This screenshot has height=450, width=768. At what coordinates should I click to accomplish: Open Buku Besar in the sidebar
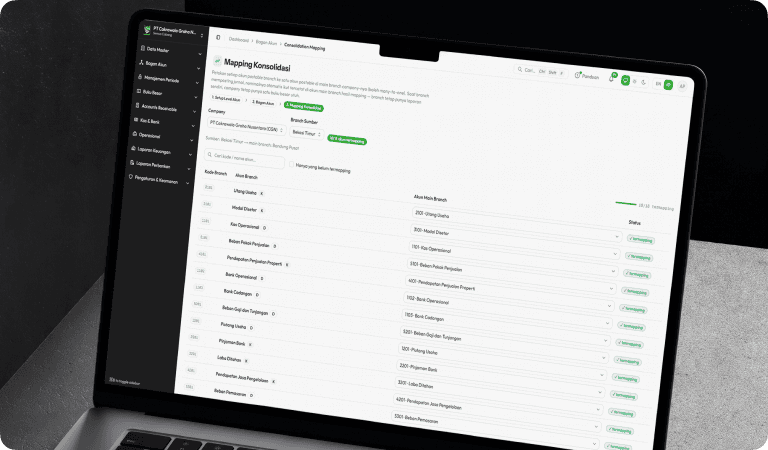point(168,93)
